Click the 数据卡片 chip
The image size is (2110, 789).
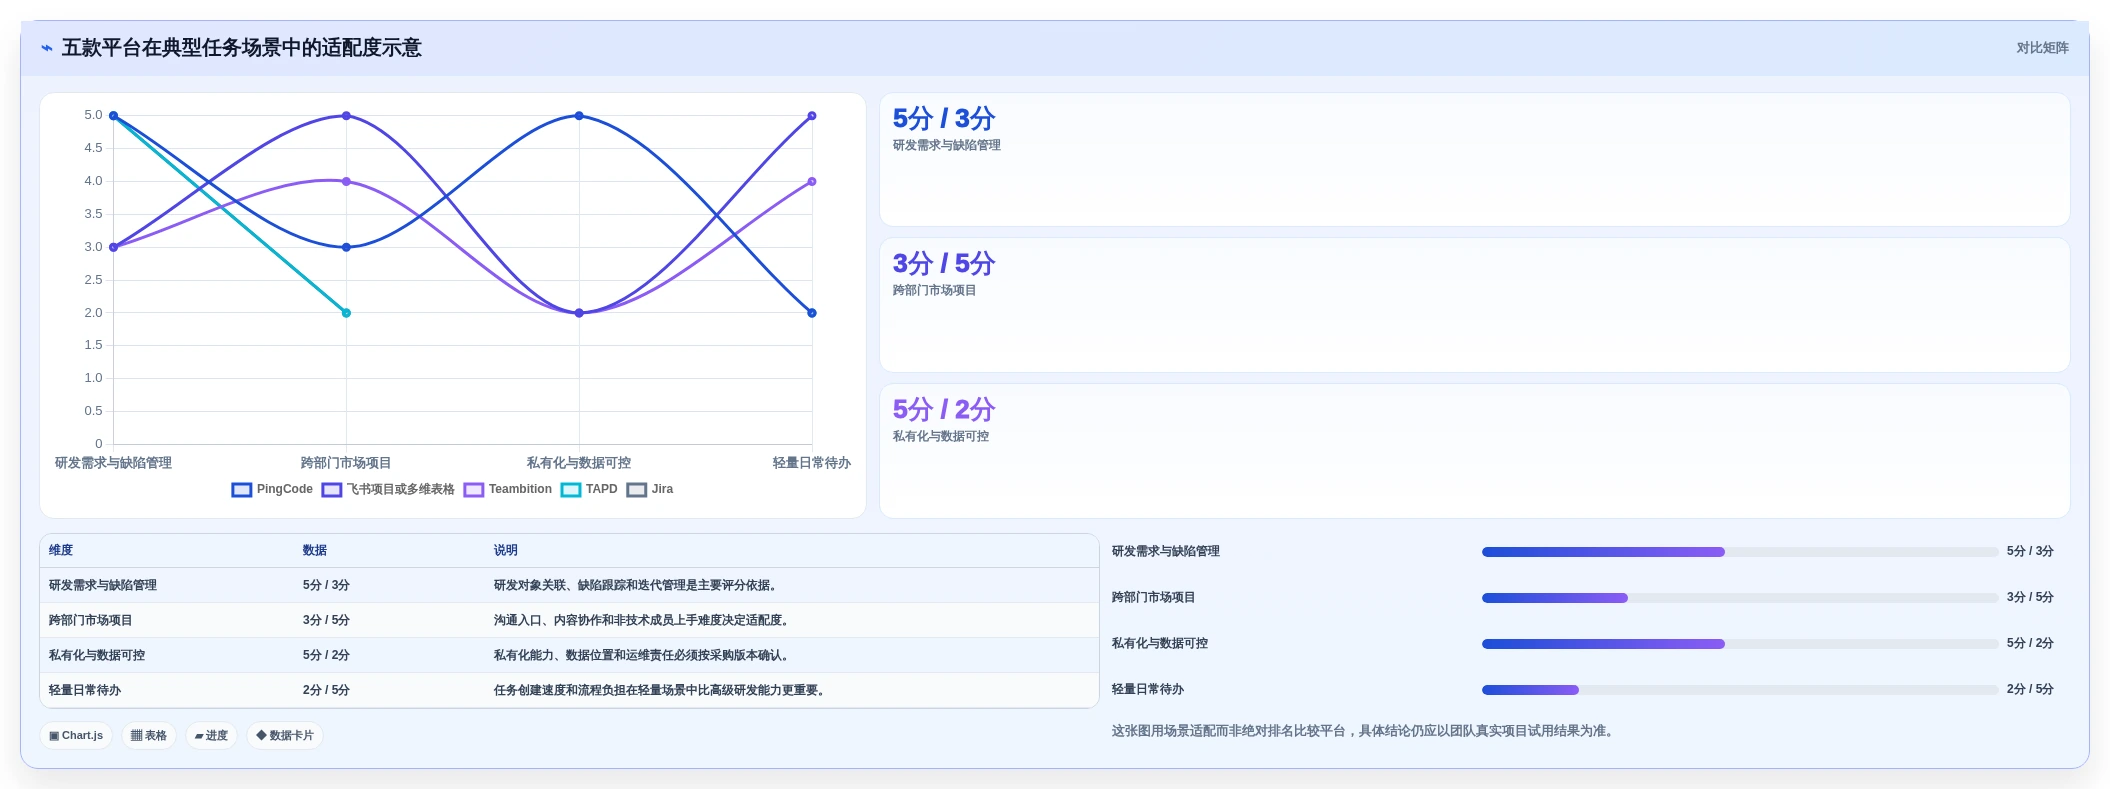pyautogui.click(x=284, y=735)
